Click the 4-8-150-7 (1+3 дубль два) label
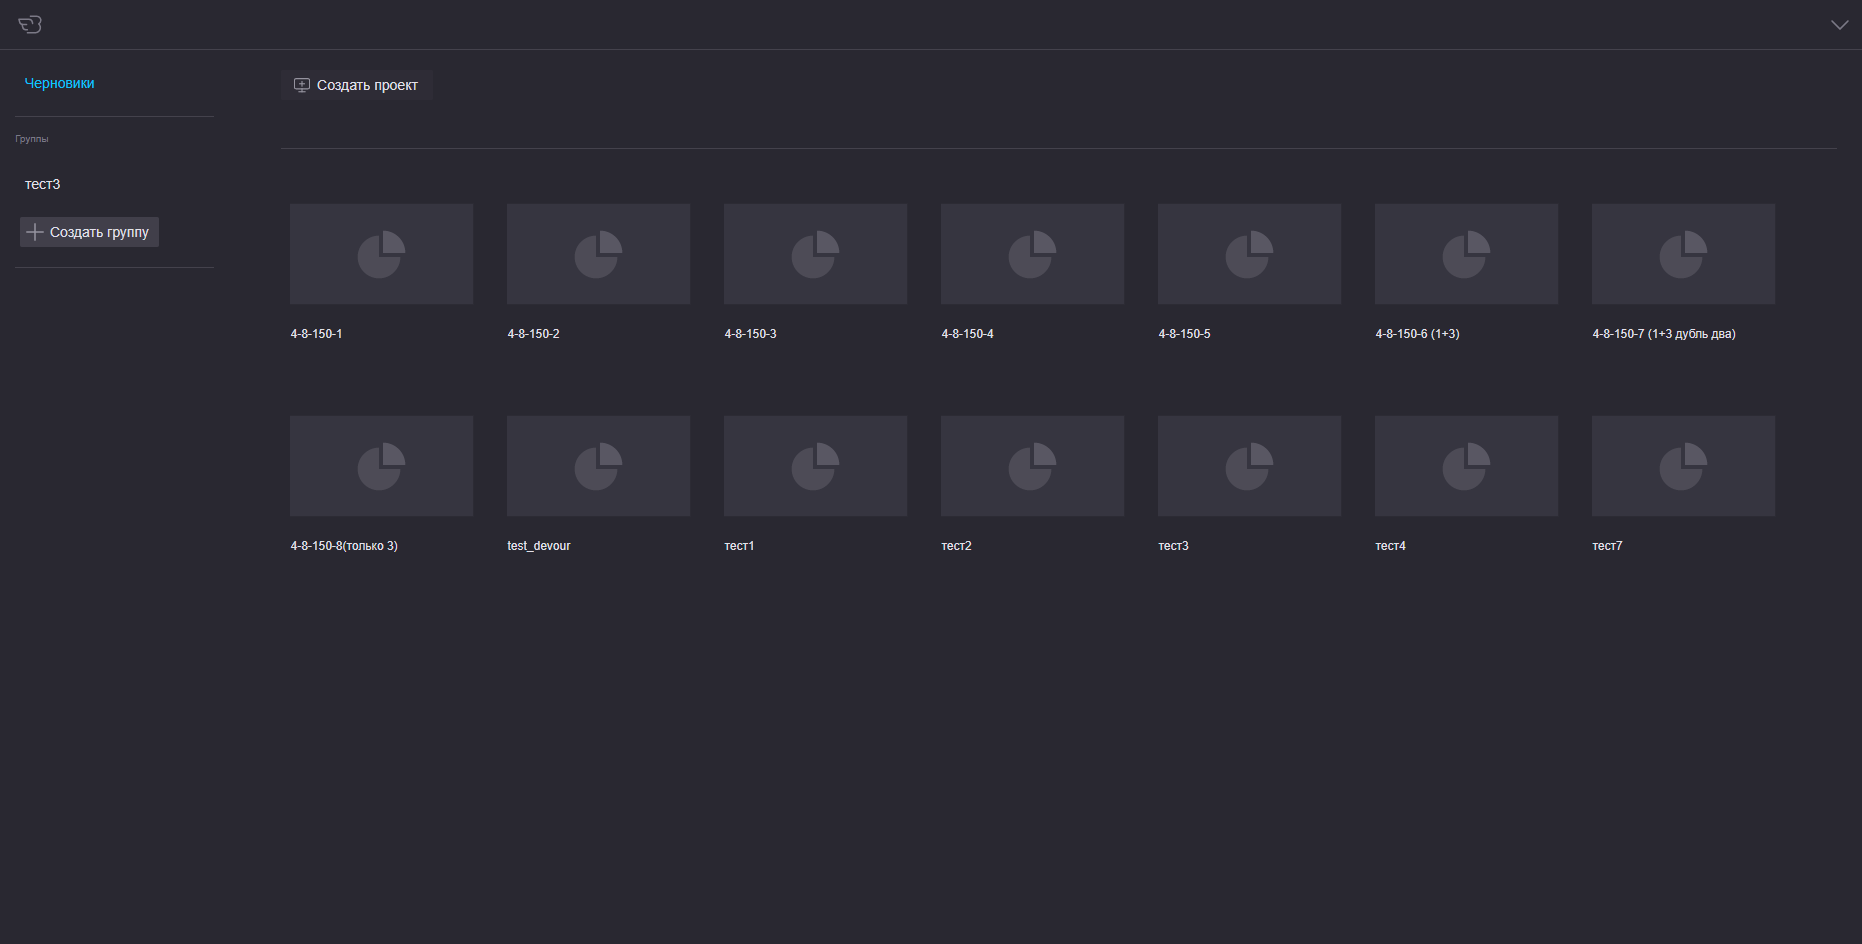Screen dimensions: 1862x944 click(x=1664, y=334)
